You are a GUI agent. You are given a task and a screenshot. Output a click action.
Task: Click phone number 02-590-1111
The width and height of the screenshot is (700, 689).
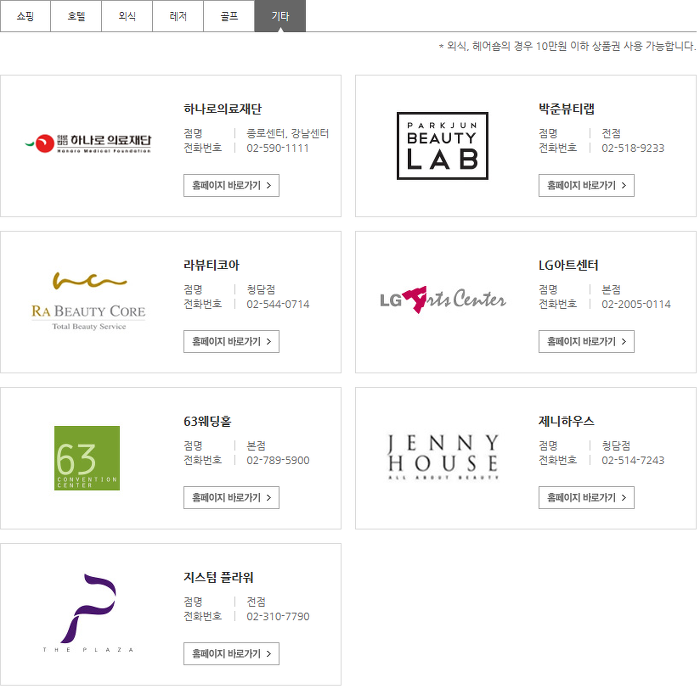[x=278, y=148]
